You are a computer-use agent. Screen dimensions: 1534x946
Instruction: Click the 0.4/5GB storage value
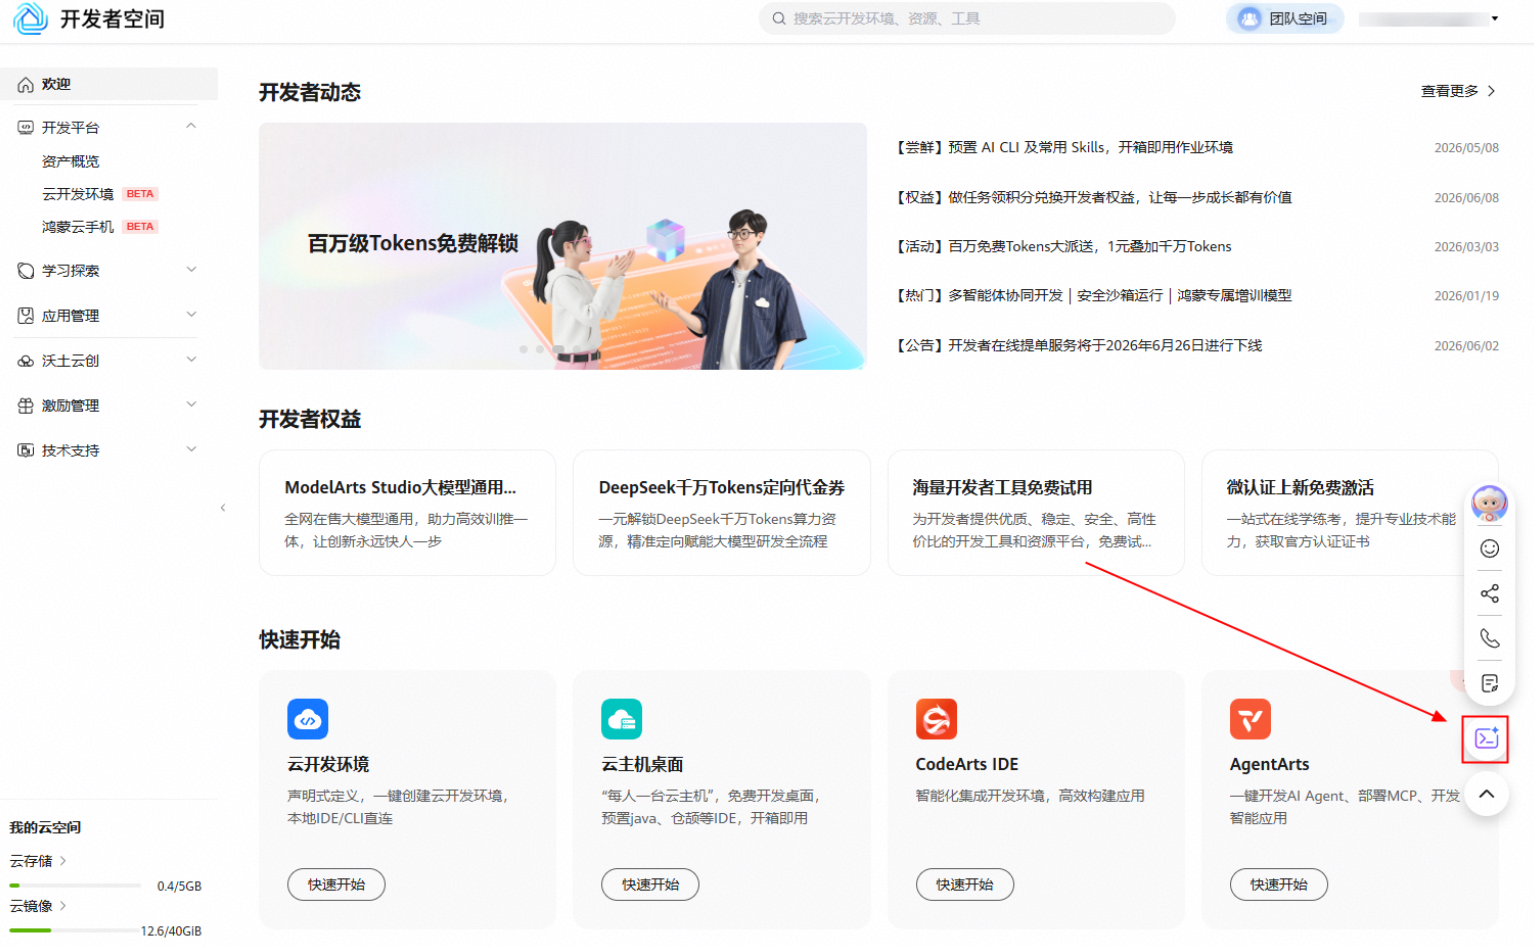click(x=179, y=886)
